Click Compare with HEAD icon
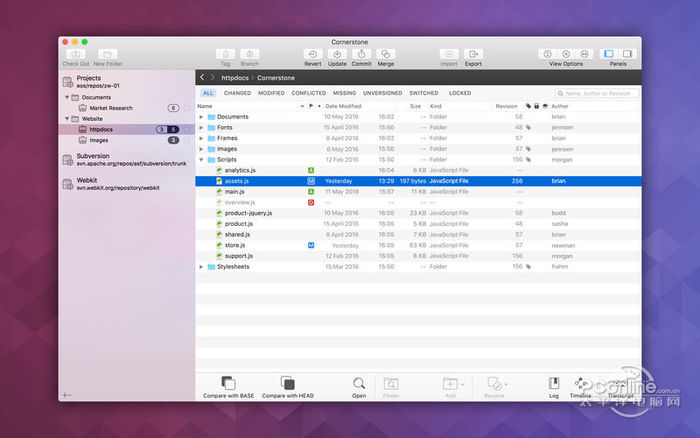Viewport: 700px width, 438px height. [287, 383]
